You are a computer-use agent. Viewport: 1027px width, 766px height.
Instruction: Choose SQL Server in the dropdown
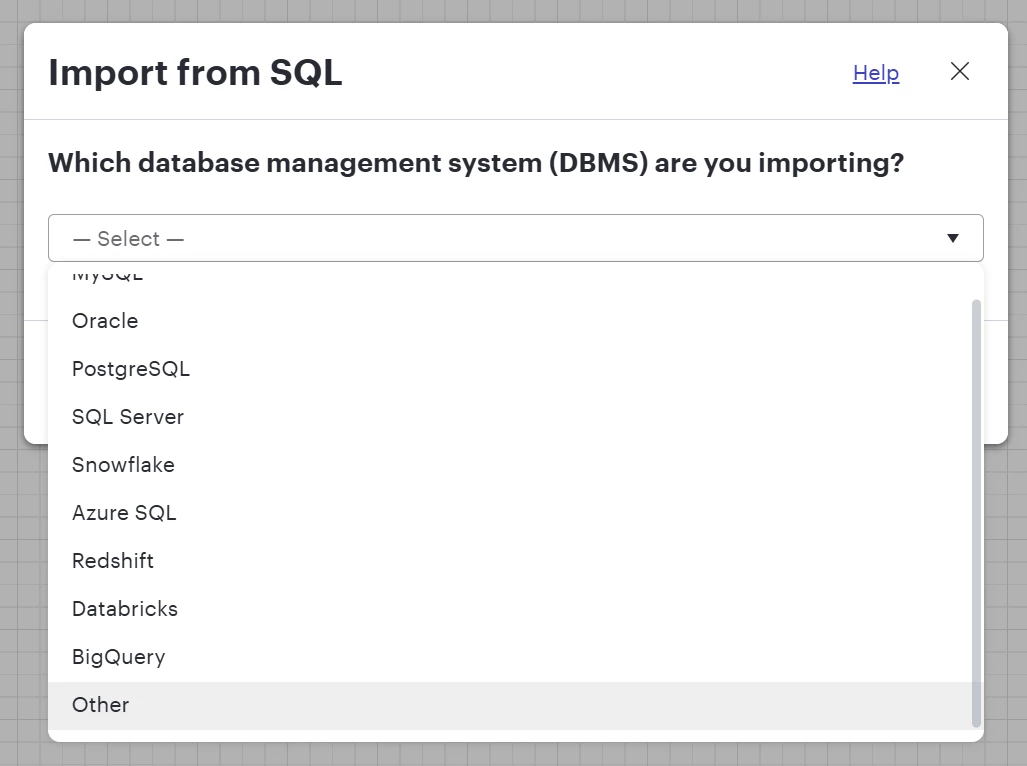click(128, 417)
